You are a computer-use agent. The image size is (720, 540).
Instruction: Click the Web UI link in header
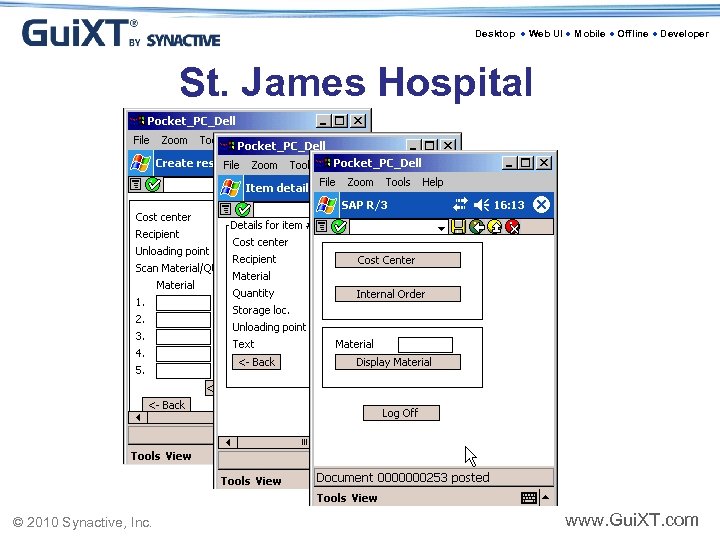[545, 34]
